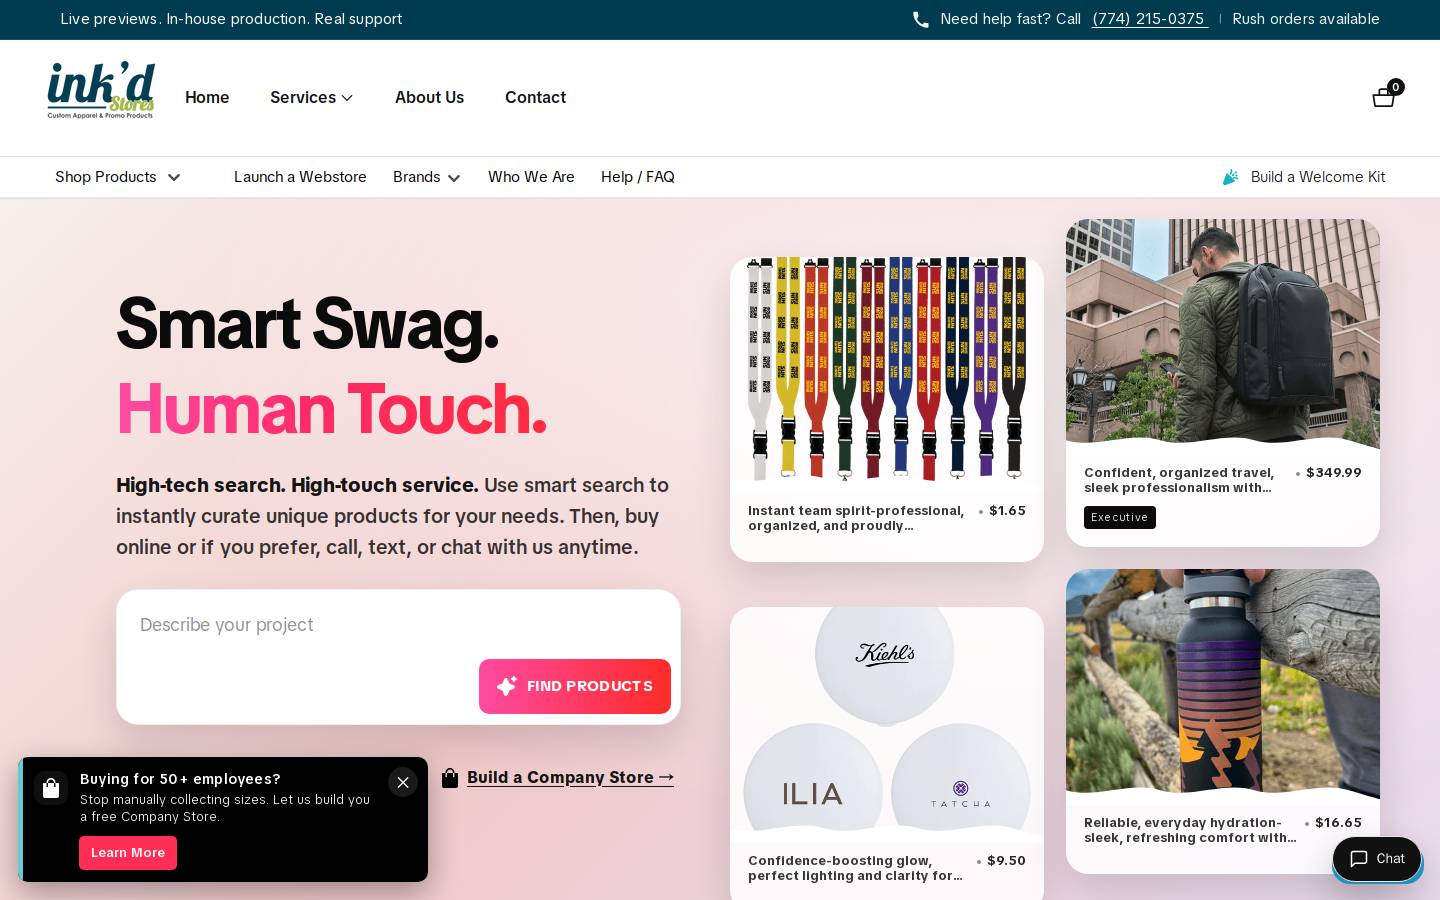1440x900 pixels.
Task: Open Contact page
Action: 535,97
